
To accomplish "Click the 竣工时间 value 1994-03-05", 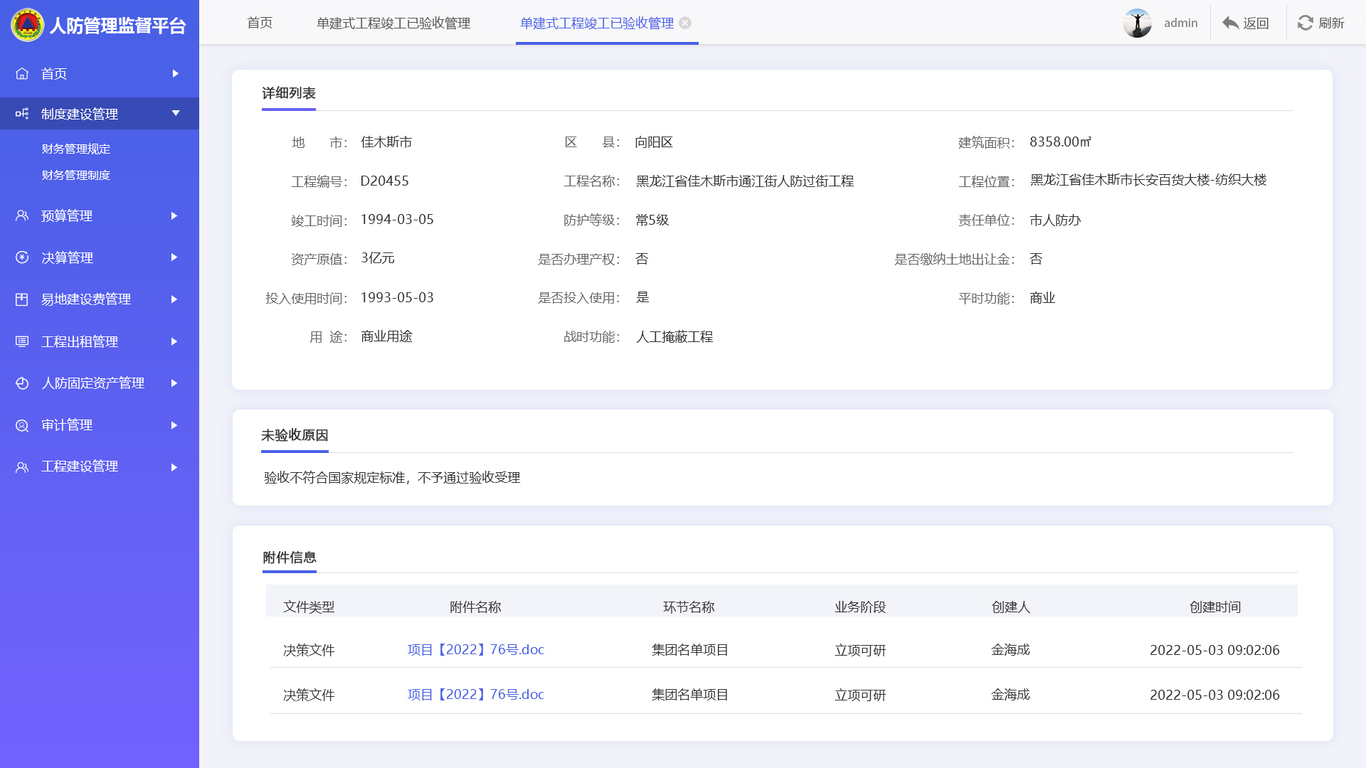I will [397, 219].
